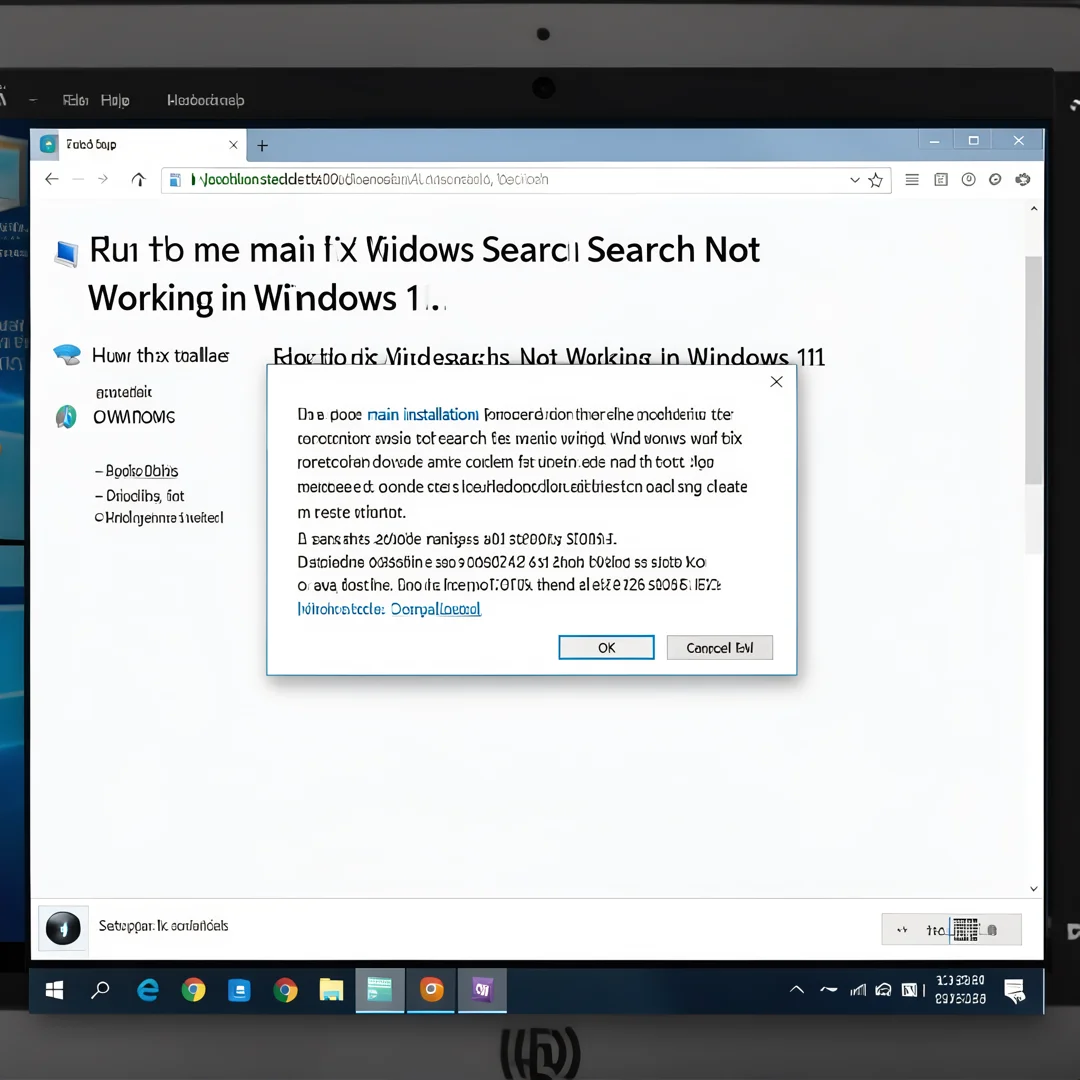Open second Chrome icon on taskbar
This screenshot has width=1080, height=1080.
coord(285,990)
